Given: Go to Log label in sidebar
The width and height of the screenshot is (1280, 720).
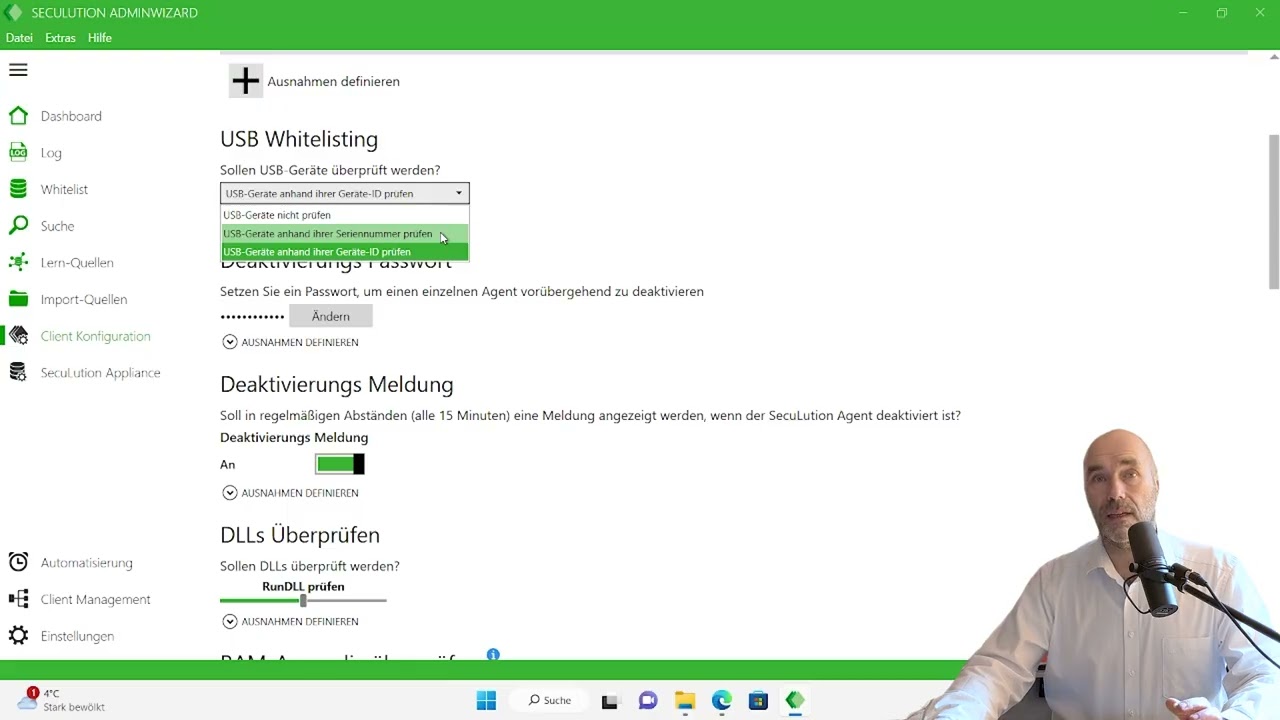Looking at the screenshot, I should click(51, 153).
